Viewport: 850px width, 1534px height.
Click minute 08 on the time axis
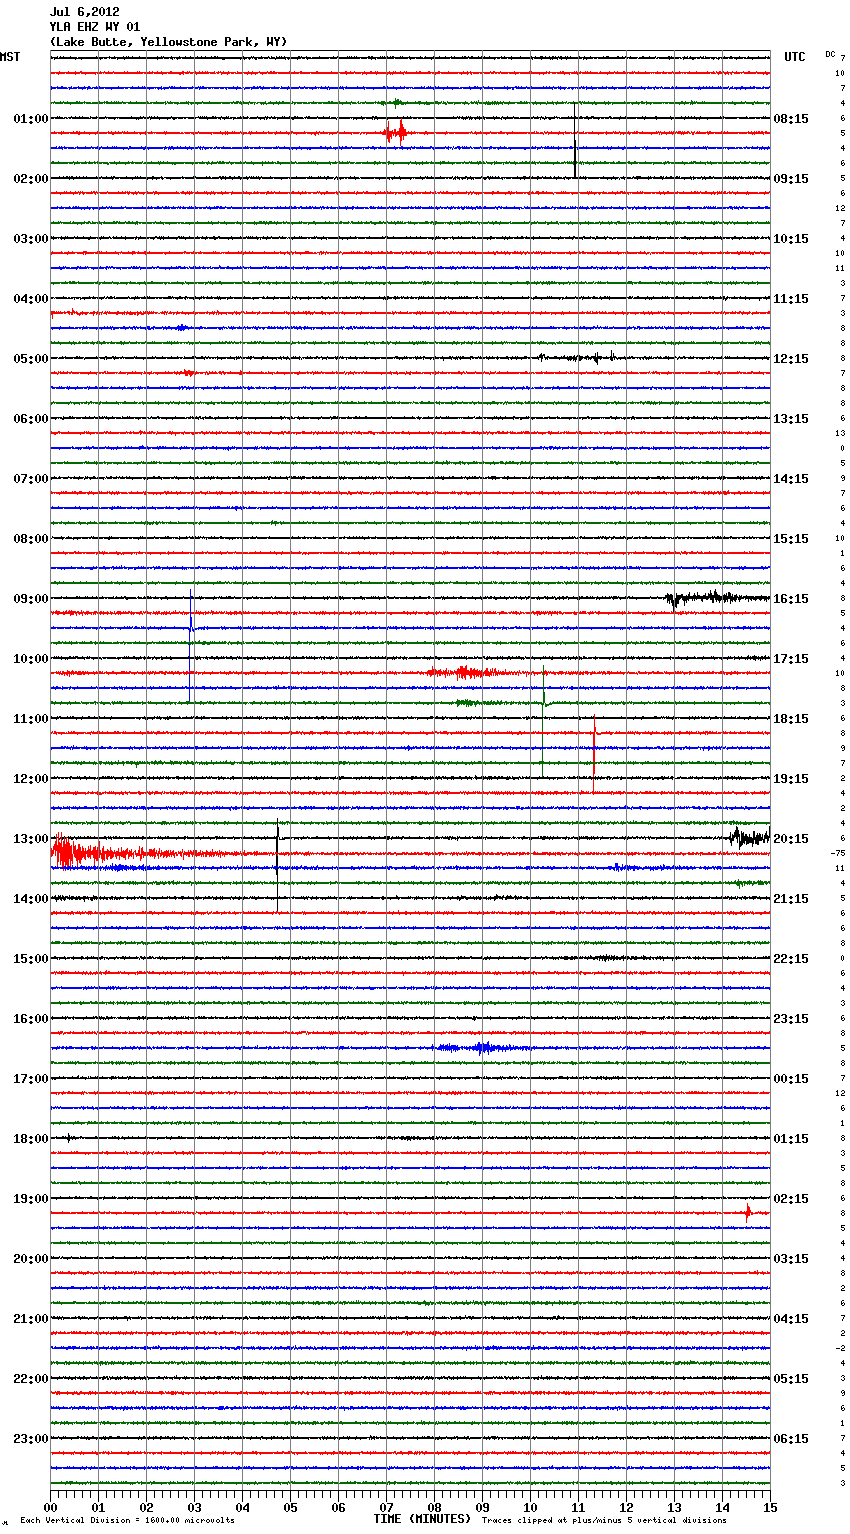[434, 1507]
